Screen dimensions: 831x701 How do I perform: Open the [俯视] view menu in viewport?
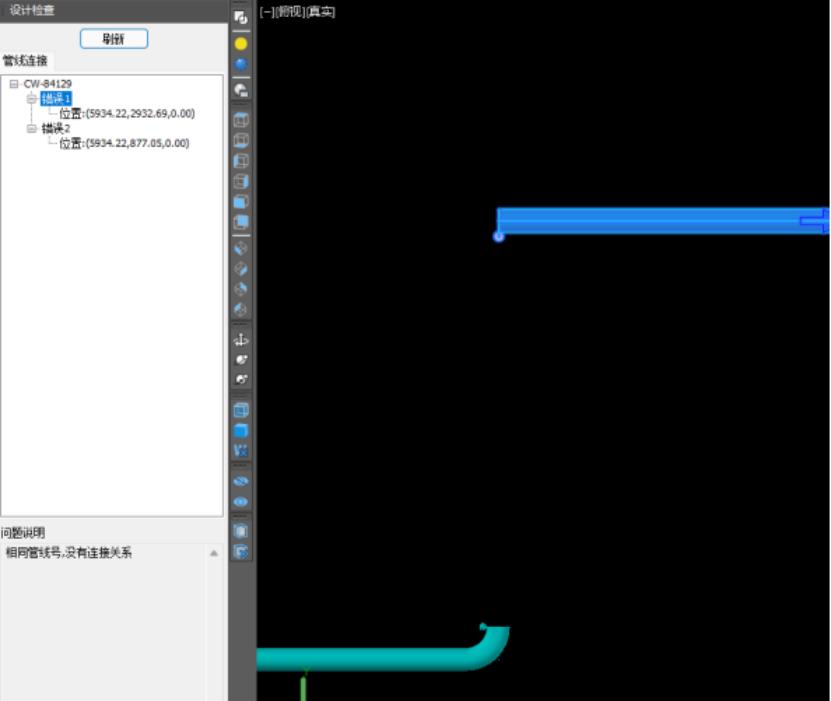[290, 12]
